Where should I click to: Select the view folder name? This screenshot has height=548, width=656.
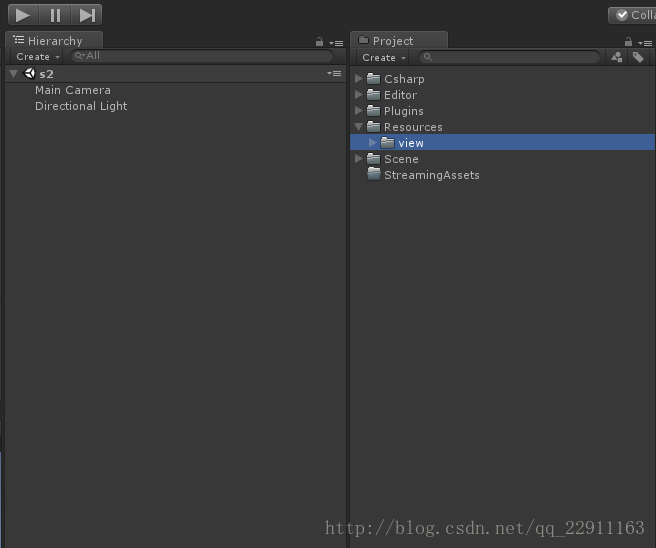(x=411, y=143)
